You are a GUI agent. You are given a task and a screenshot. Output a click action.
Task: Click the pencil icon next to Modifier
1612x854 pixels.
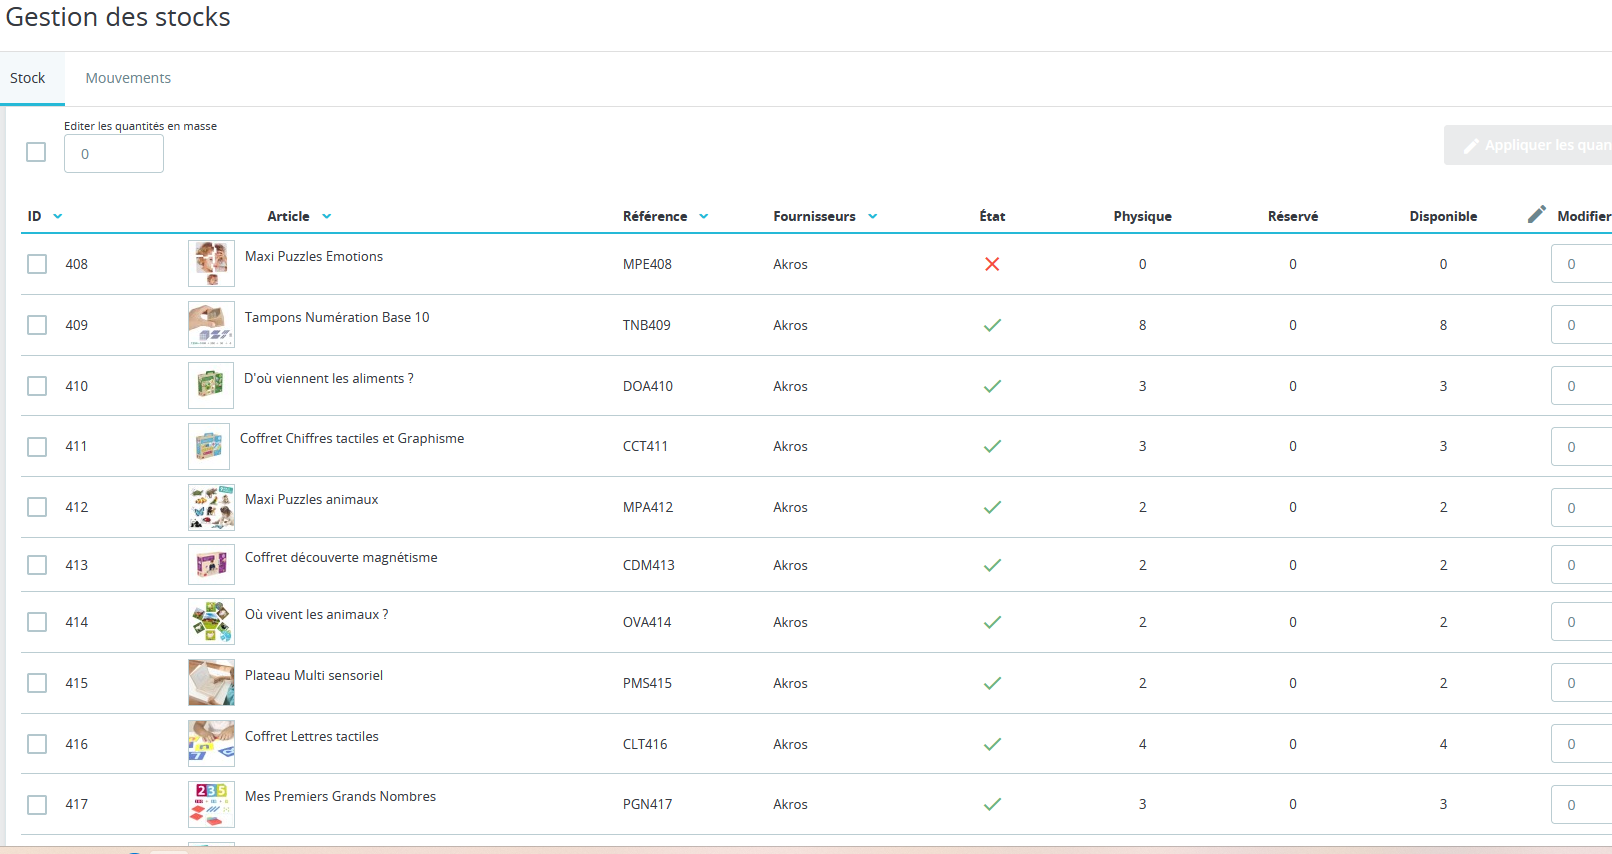click(1537, 215)
